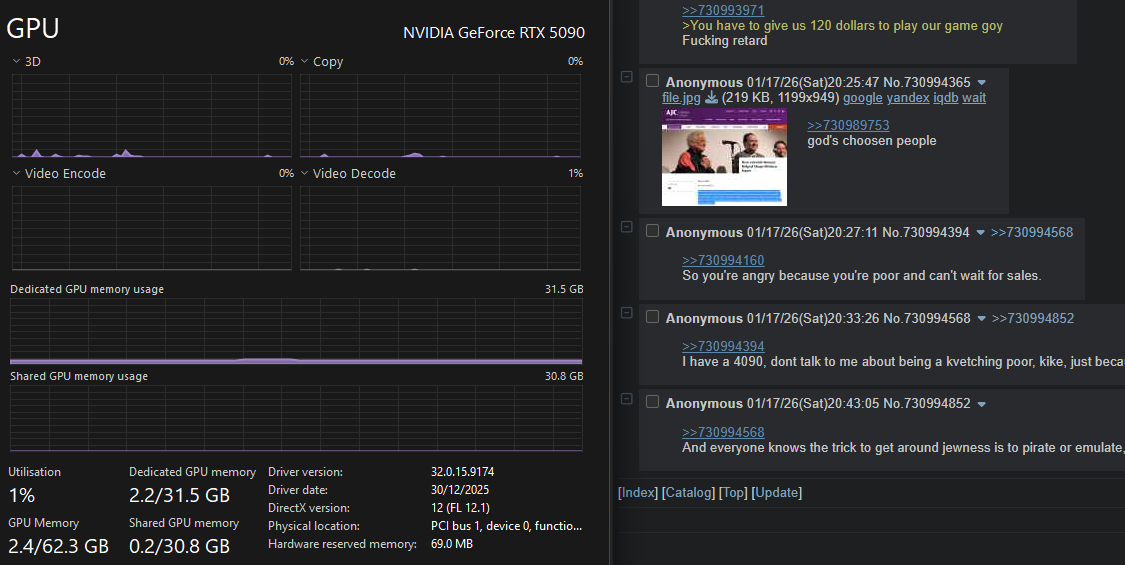The height and width of the screenshot is (565, 1125).
Task: Open the post menu arrow for No.730994365
Action: tap(982, 83)
